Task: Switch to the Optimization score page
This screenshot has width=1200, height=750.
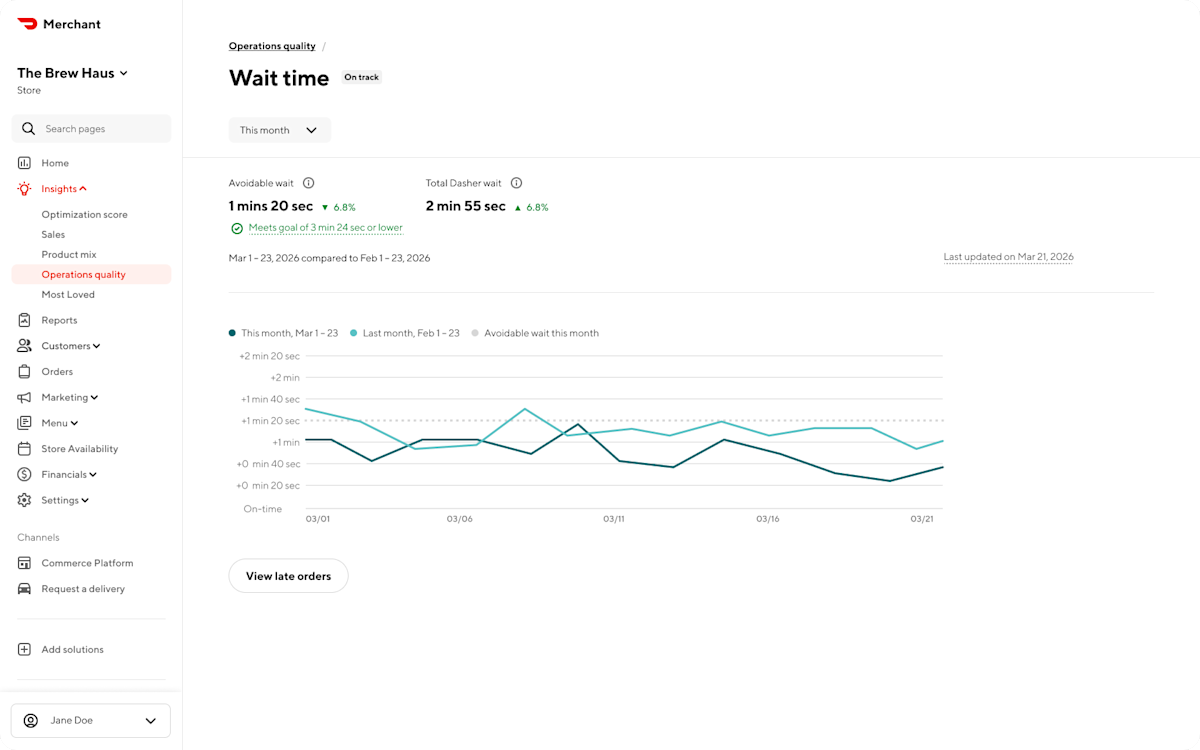Action: click(84, 214)
